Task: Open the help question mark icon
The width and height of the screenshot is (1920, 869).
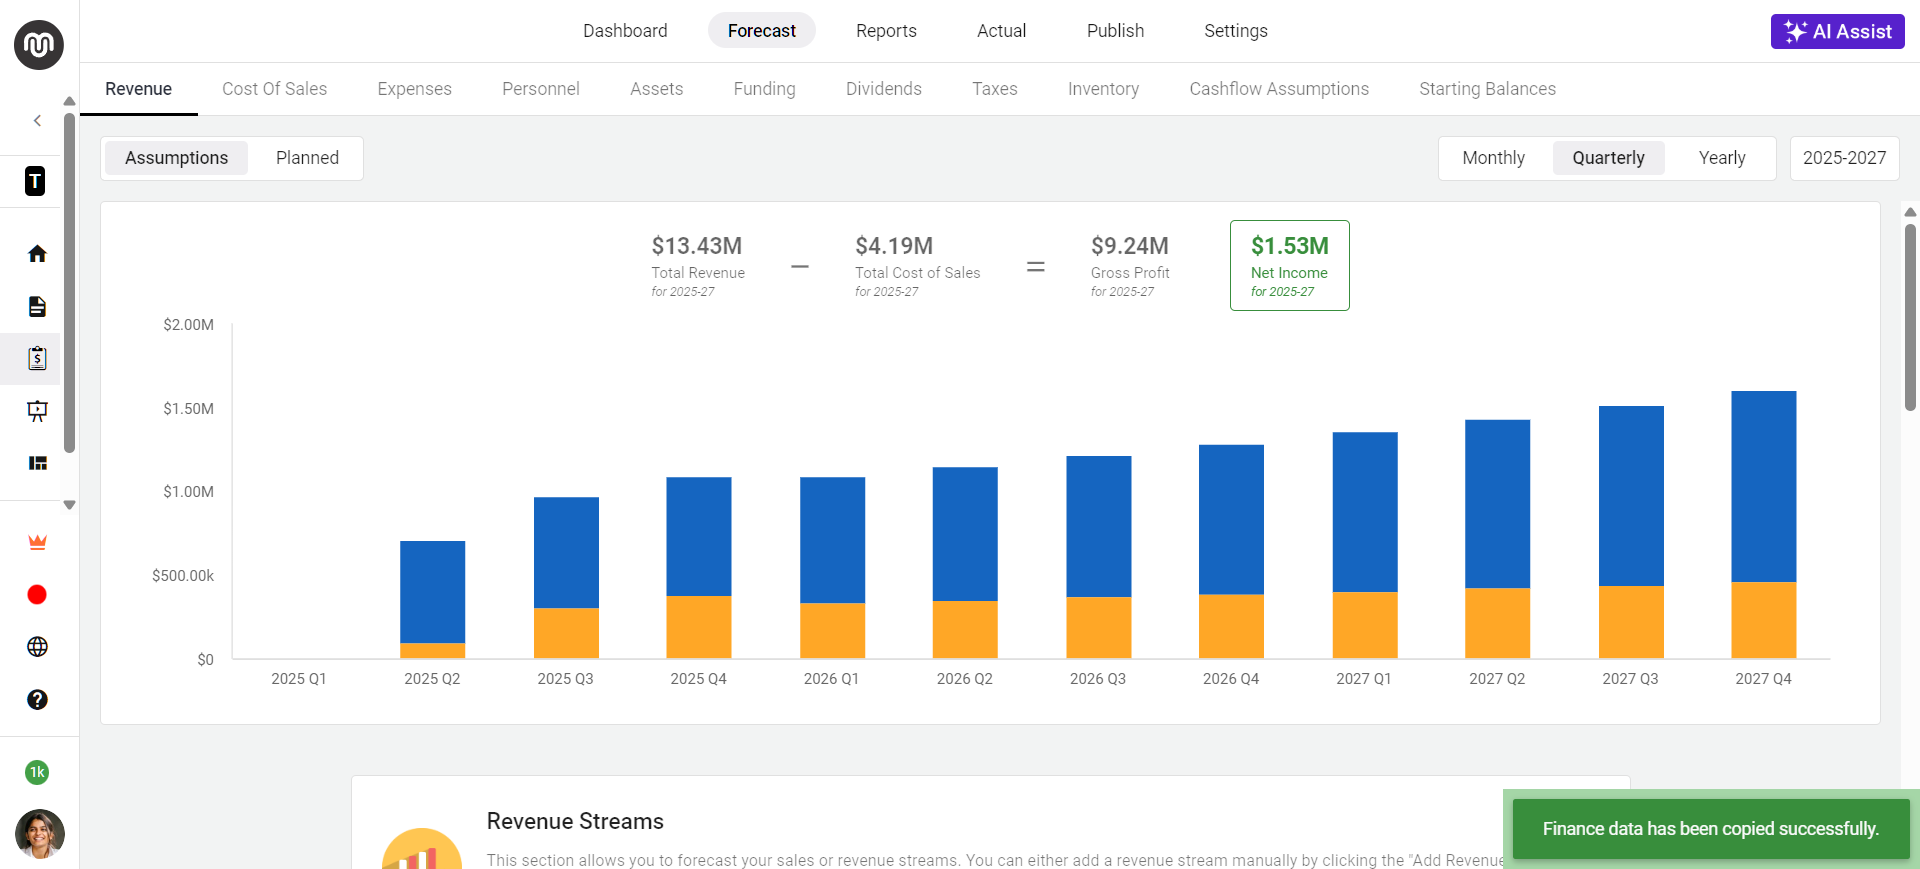Action: (37, 700)
